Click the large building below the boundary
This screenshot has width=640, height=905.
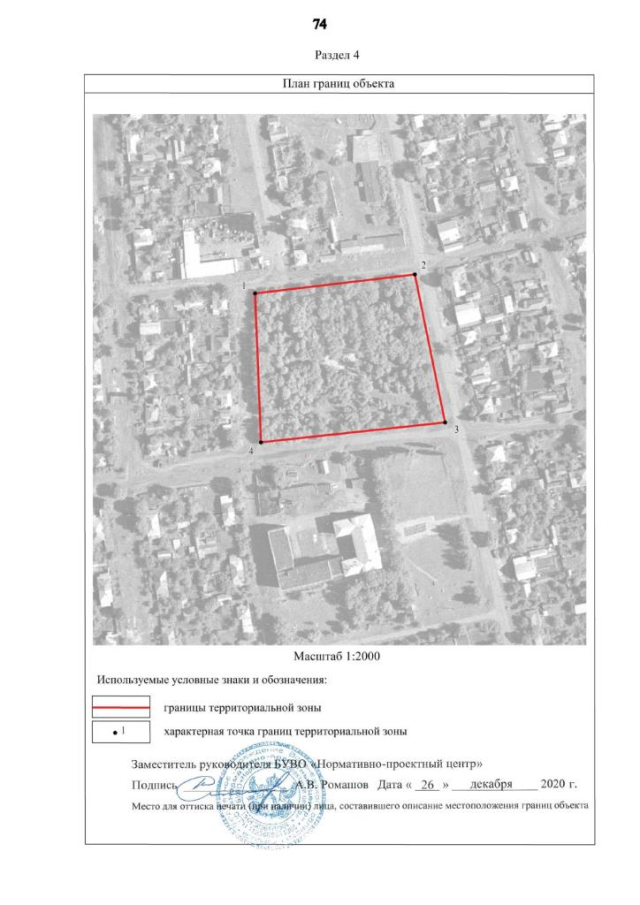[318, 550]
